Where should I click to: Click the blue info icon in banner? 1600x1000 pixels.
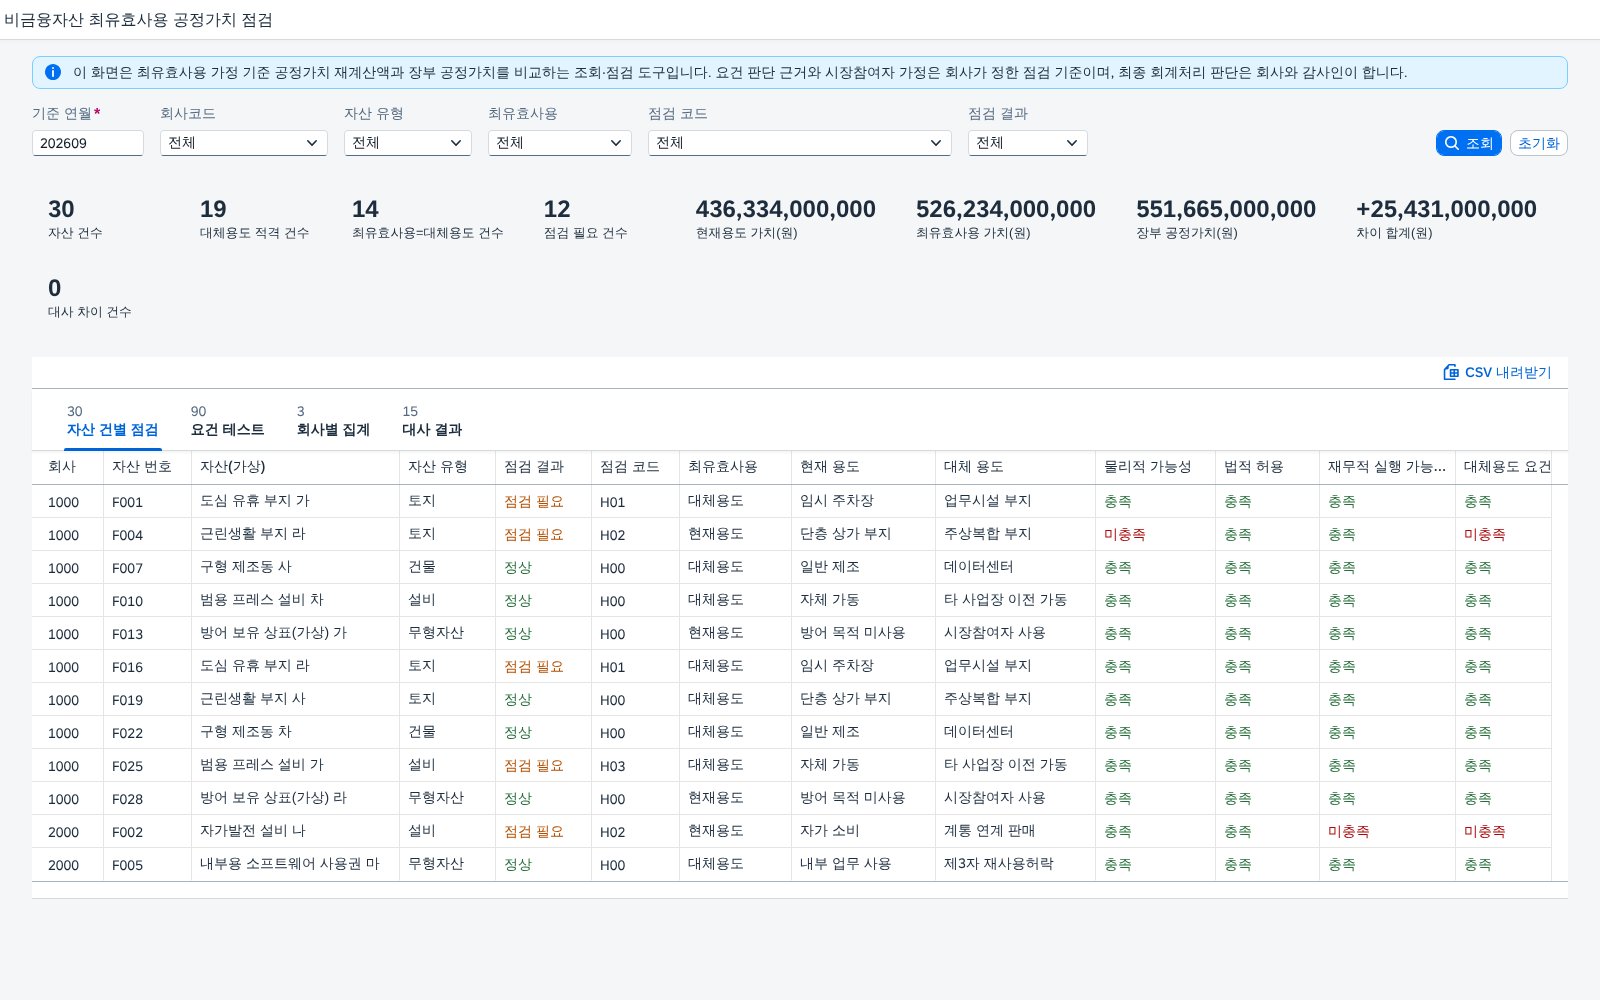(53, 72)
